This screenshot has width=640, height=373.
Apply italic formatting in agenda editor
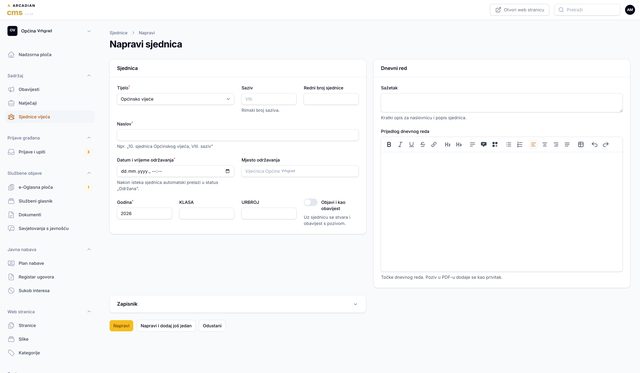point(400,144)
